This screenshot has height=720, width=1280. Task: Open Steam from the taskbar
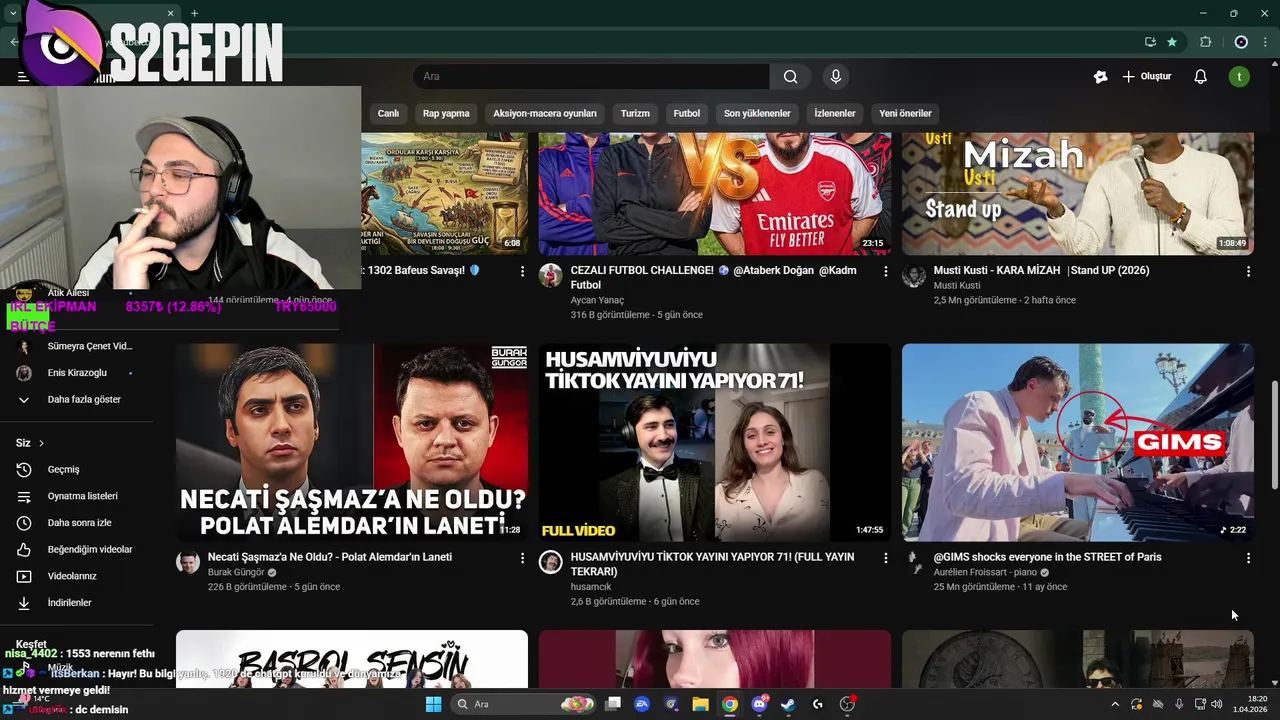tap(788, 704)
